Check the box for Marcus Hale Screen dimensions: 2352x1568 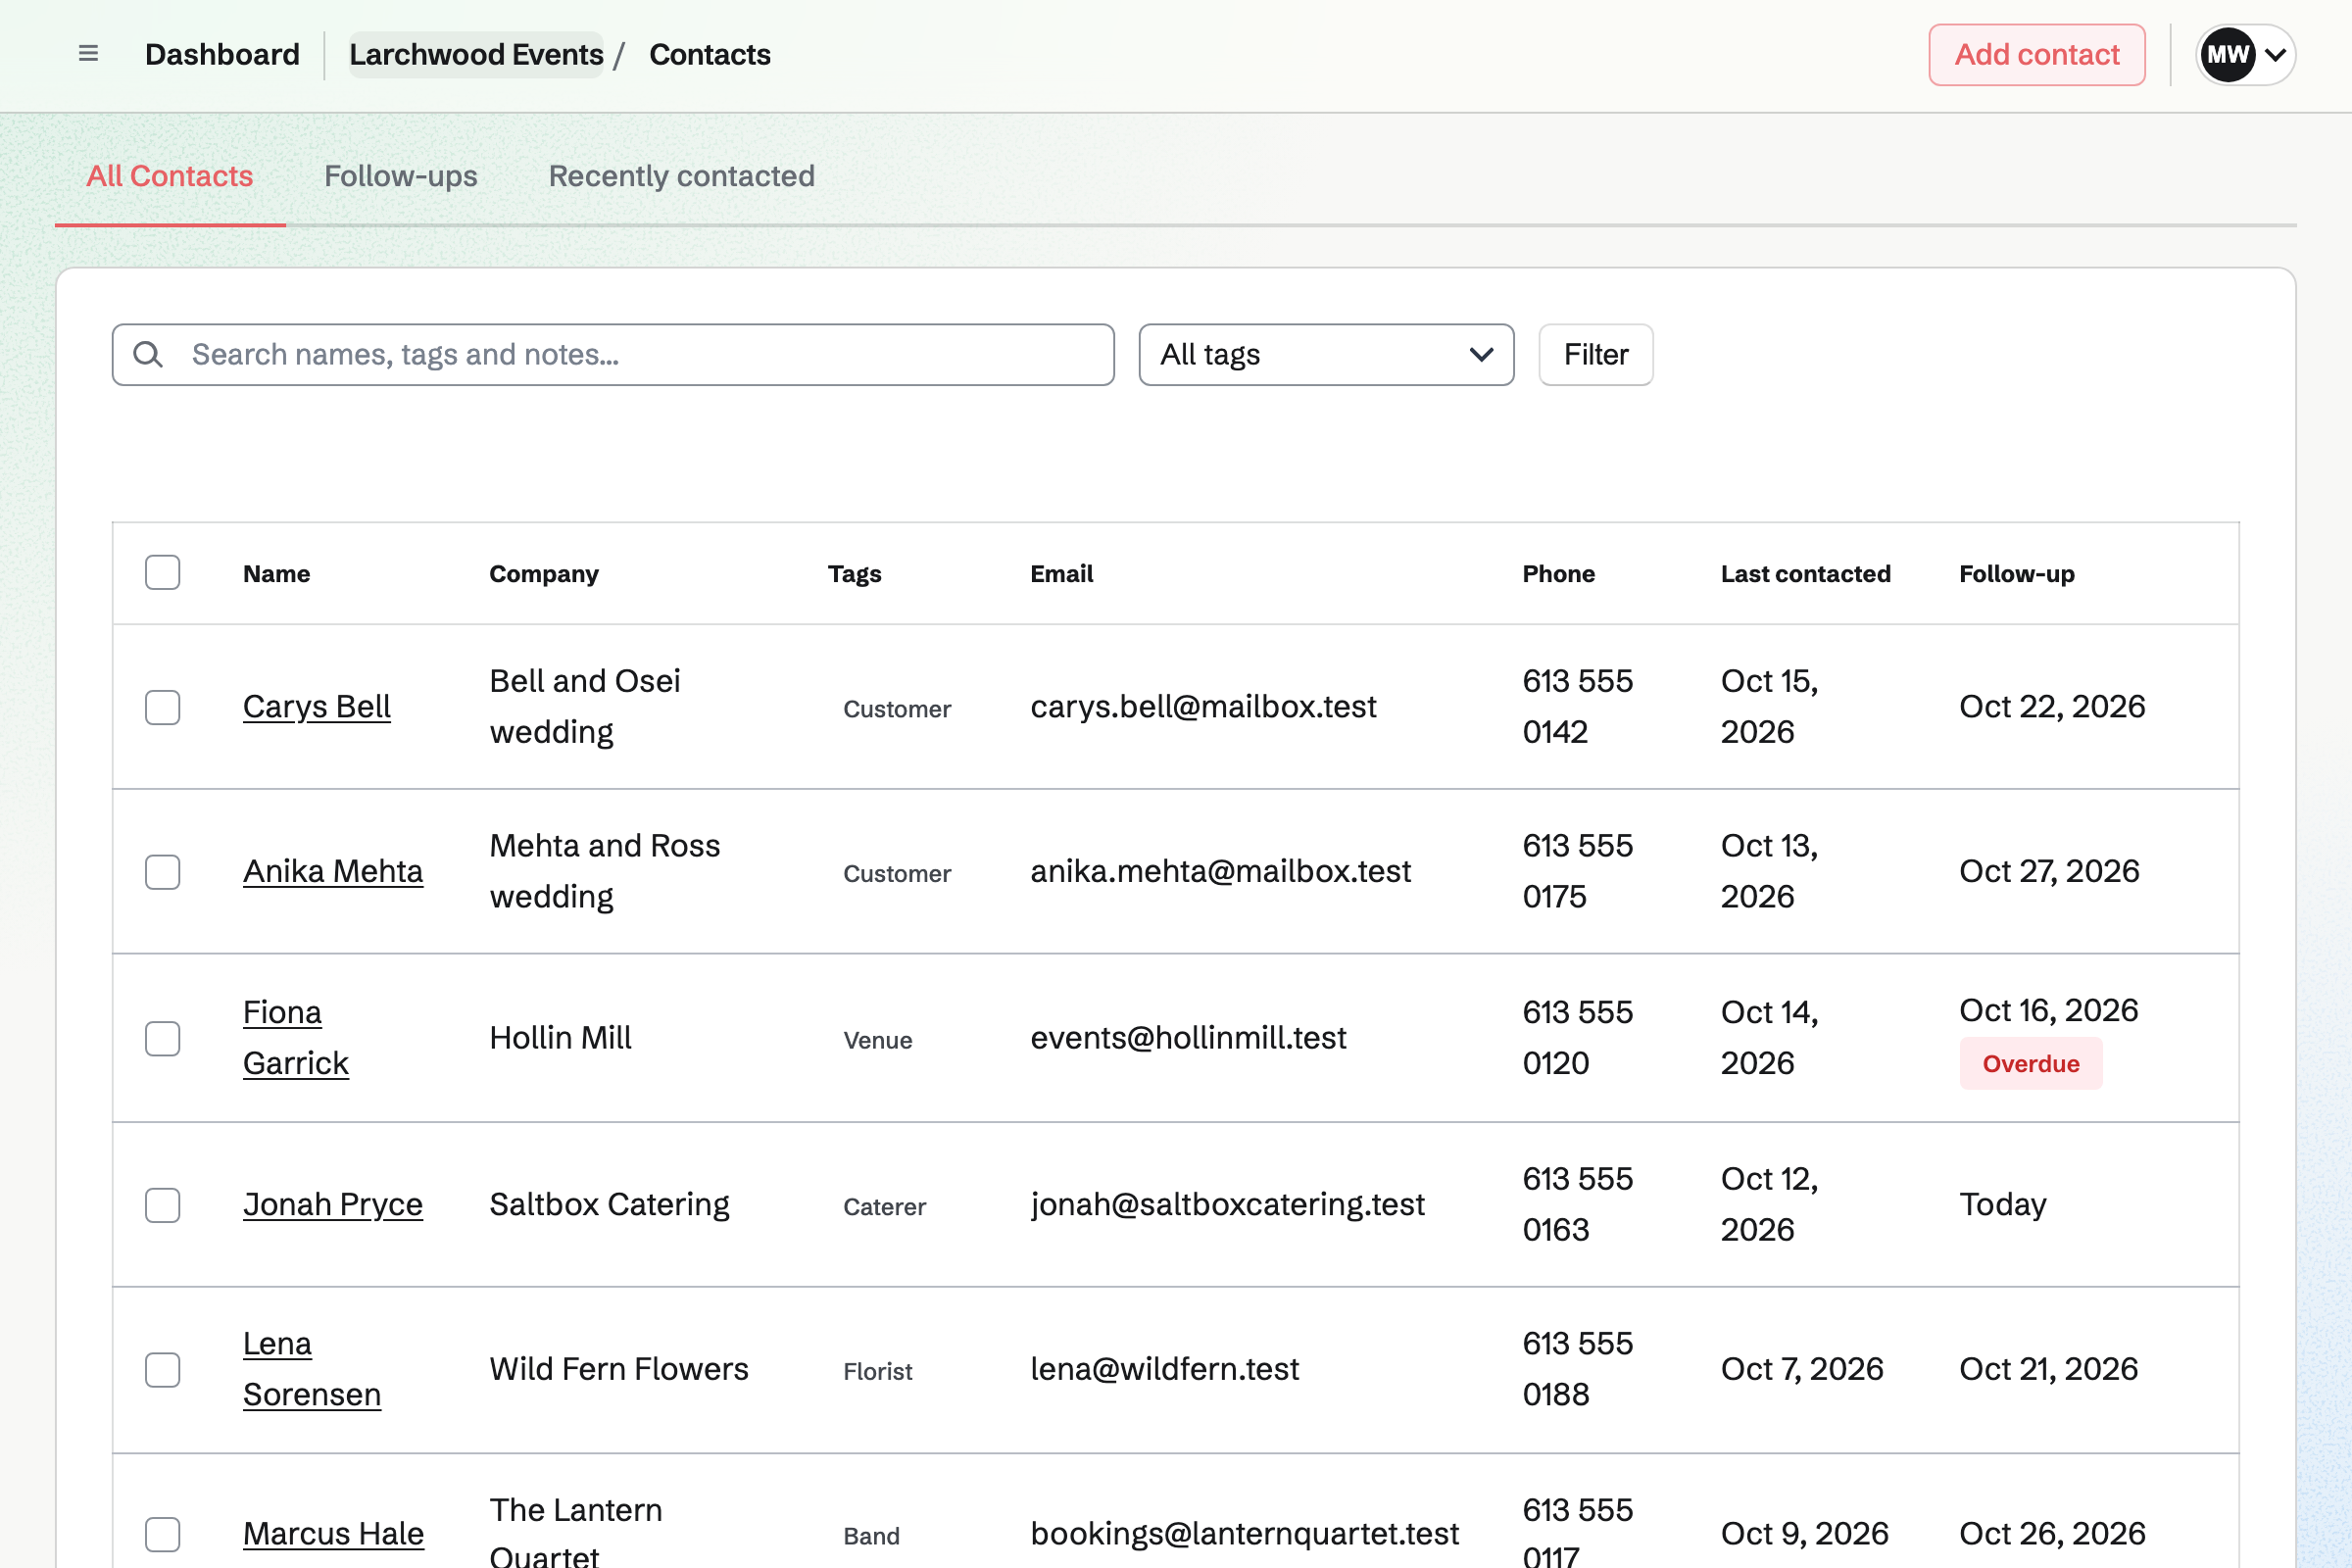[x=162, y=1534]
